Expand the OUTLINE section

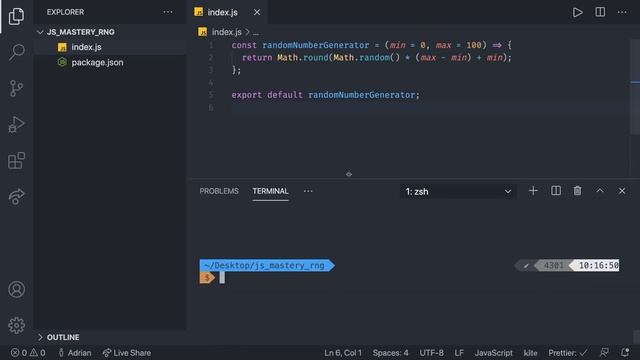109,337
